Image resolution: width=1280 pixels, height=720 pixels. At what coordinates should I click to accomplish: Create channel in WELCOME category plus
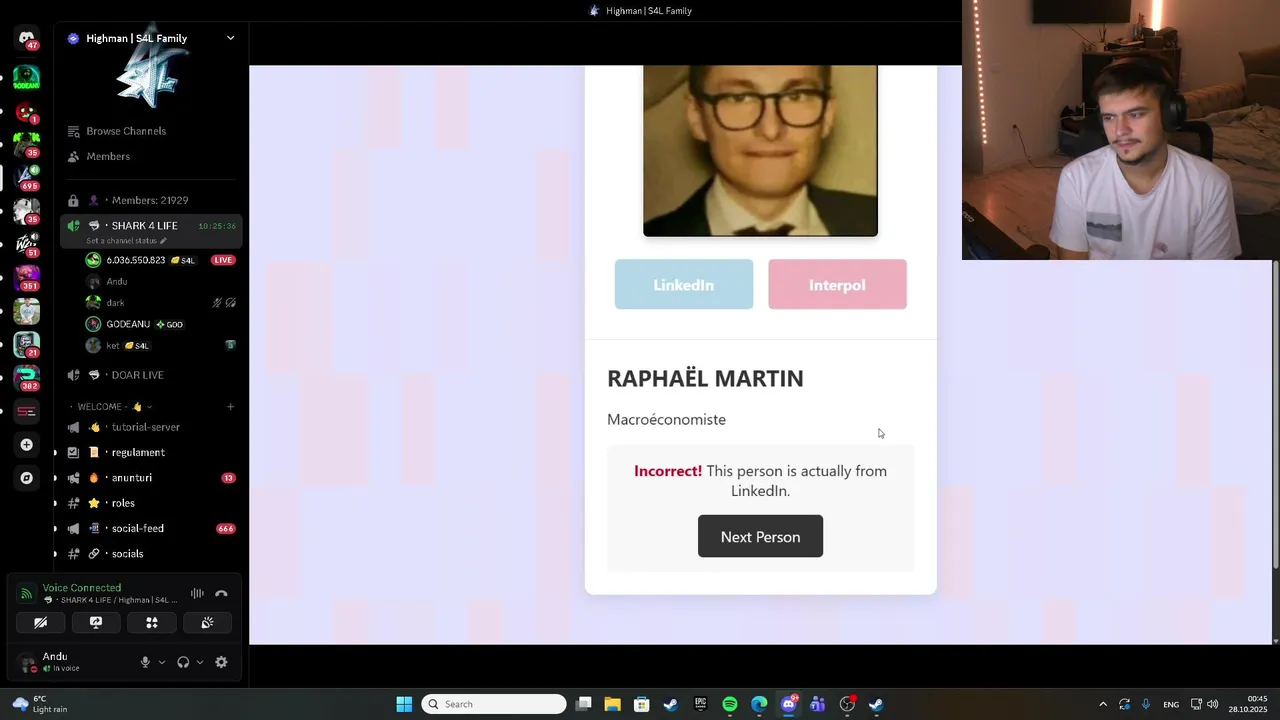pos(230,407)
